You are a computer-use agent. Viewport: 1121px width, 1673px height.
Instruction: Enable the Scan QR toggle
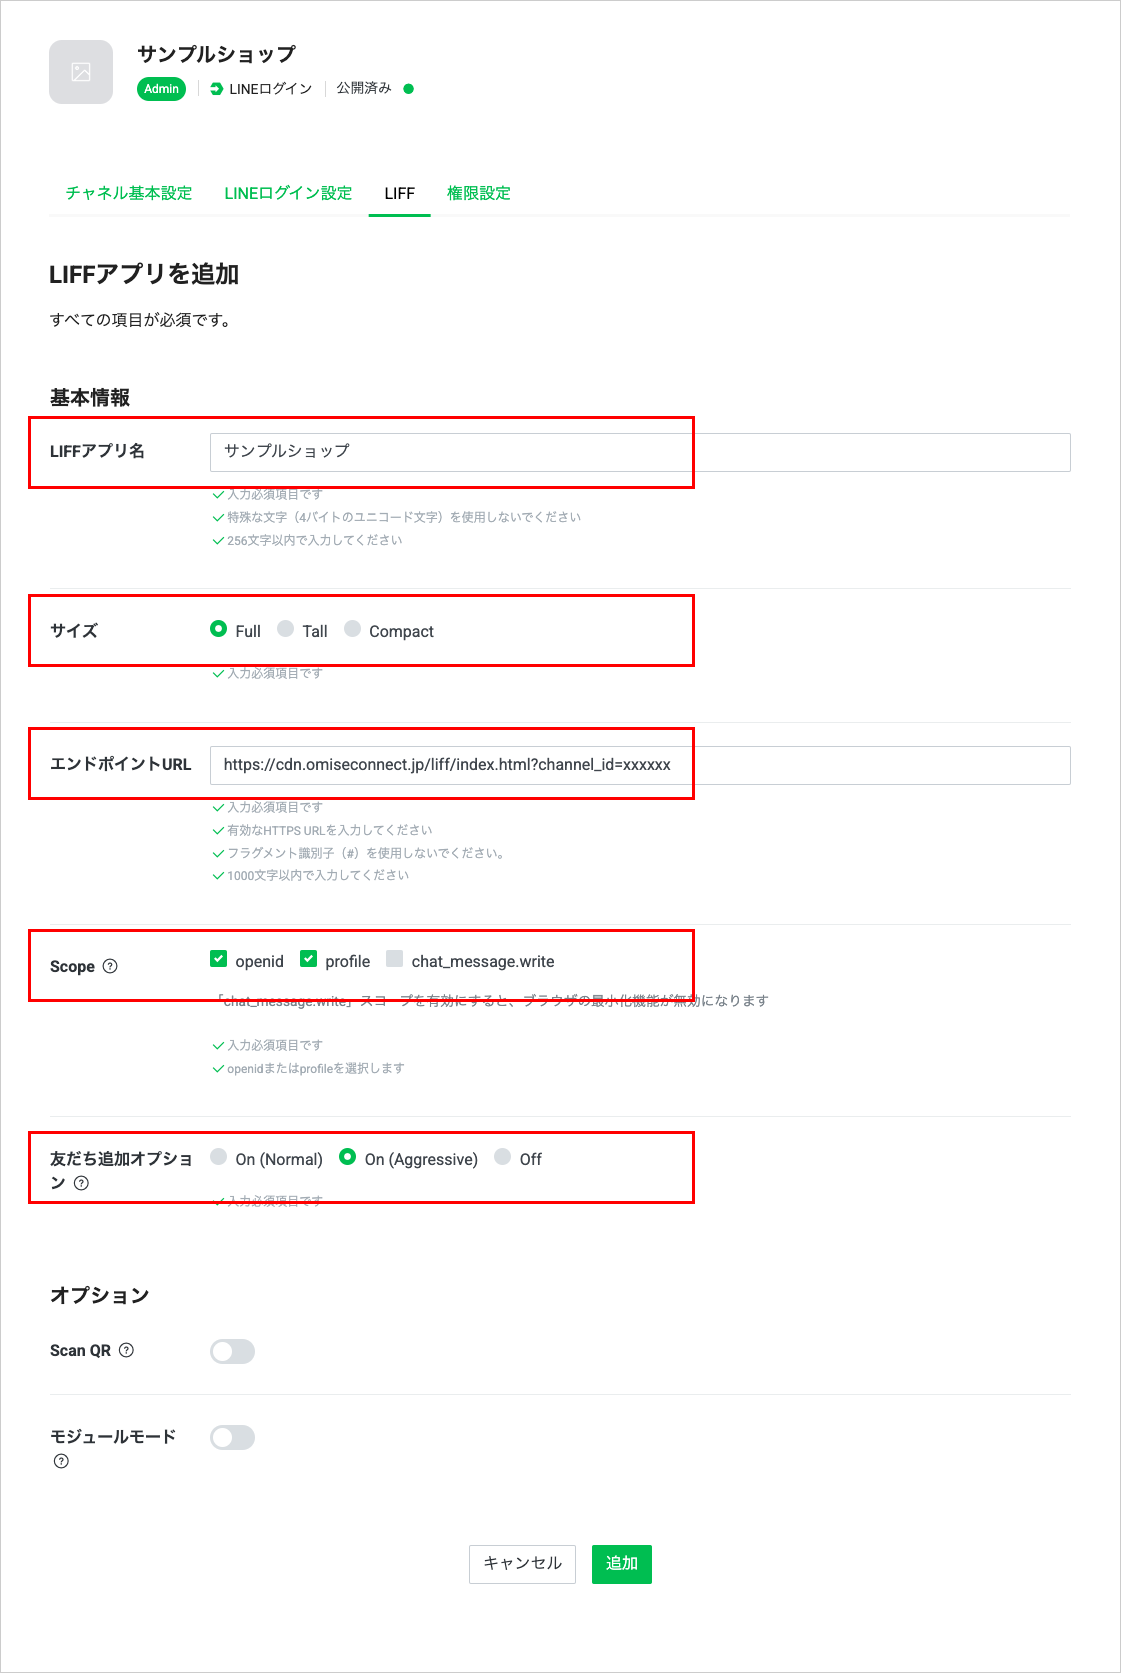[x=232, y=1352]
